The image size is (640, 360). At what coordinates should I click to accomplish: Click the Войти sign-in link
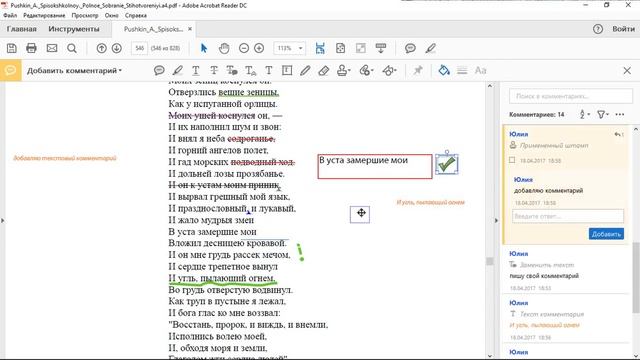[x=623, y=29]
